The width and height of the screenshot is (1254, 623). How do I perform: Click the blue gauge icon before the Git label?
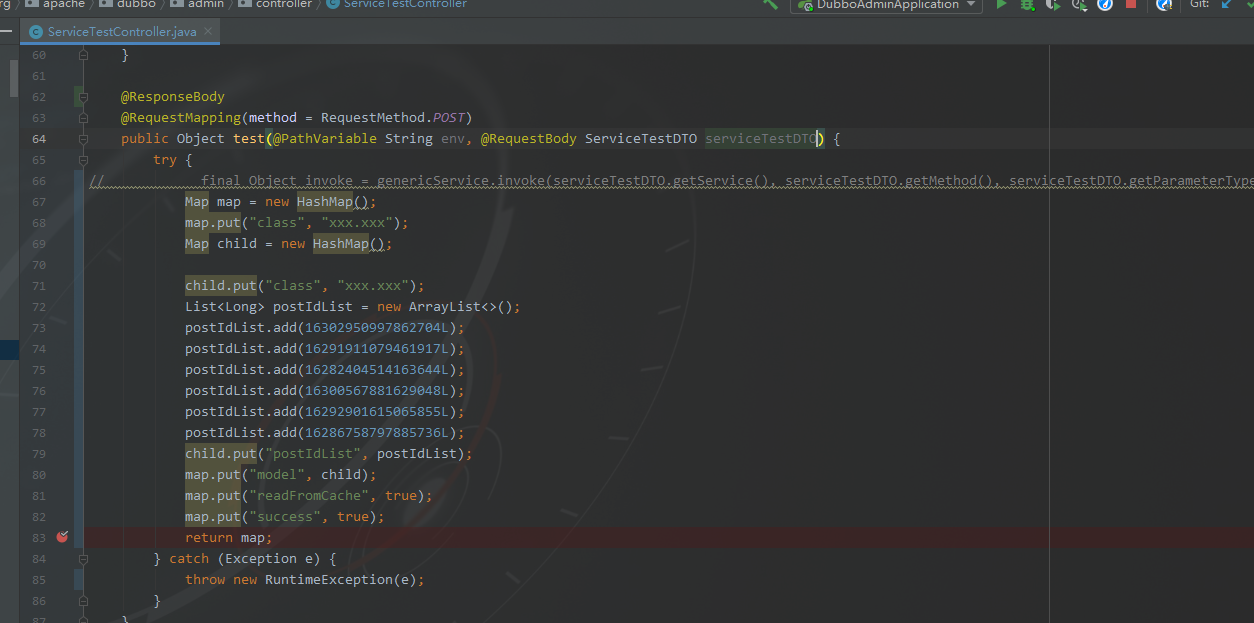[1164, 5]
